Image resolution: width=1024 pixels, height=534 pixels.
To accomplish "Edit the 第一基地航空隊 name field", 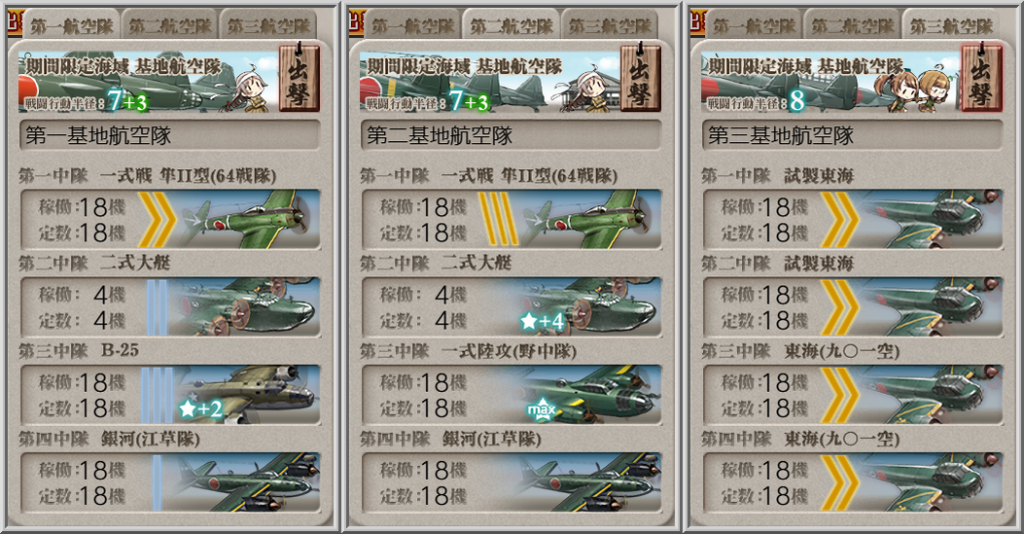I will pyautogui.click(x=170, y=136).
